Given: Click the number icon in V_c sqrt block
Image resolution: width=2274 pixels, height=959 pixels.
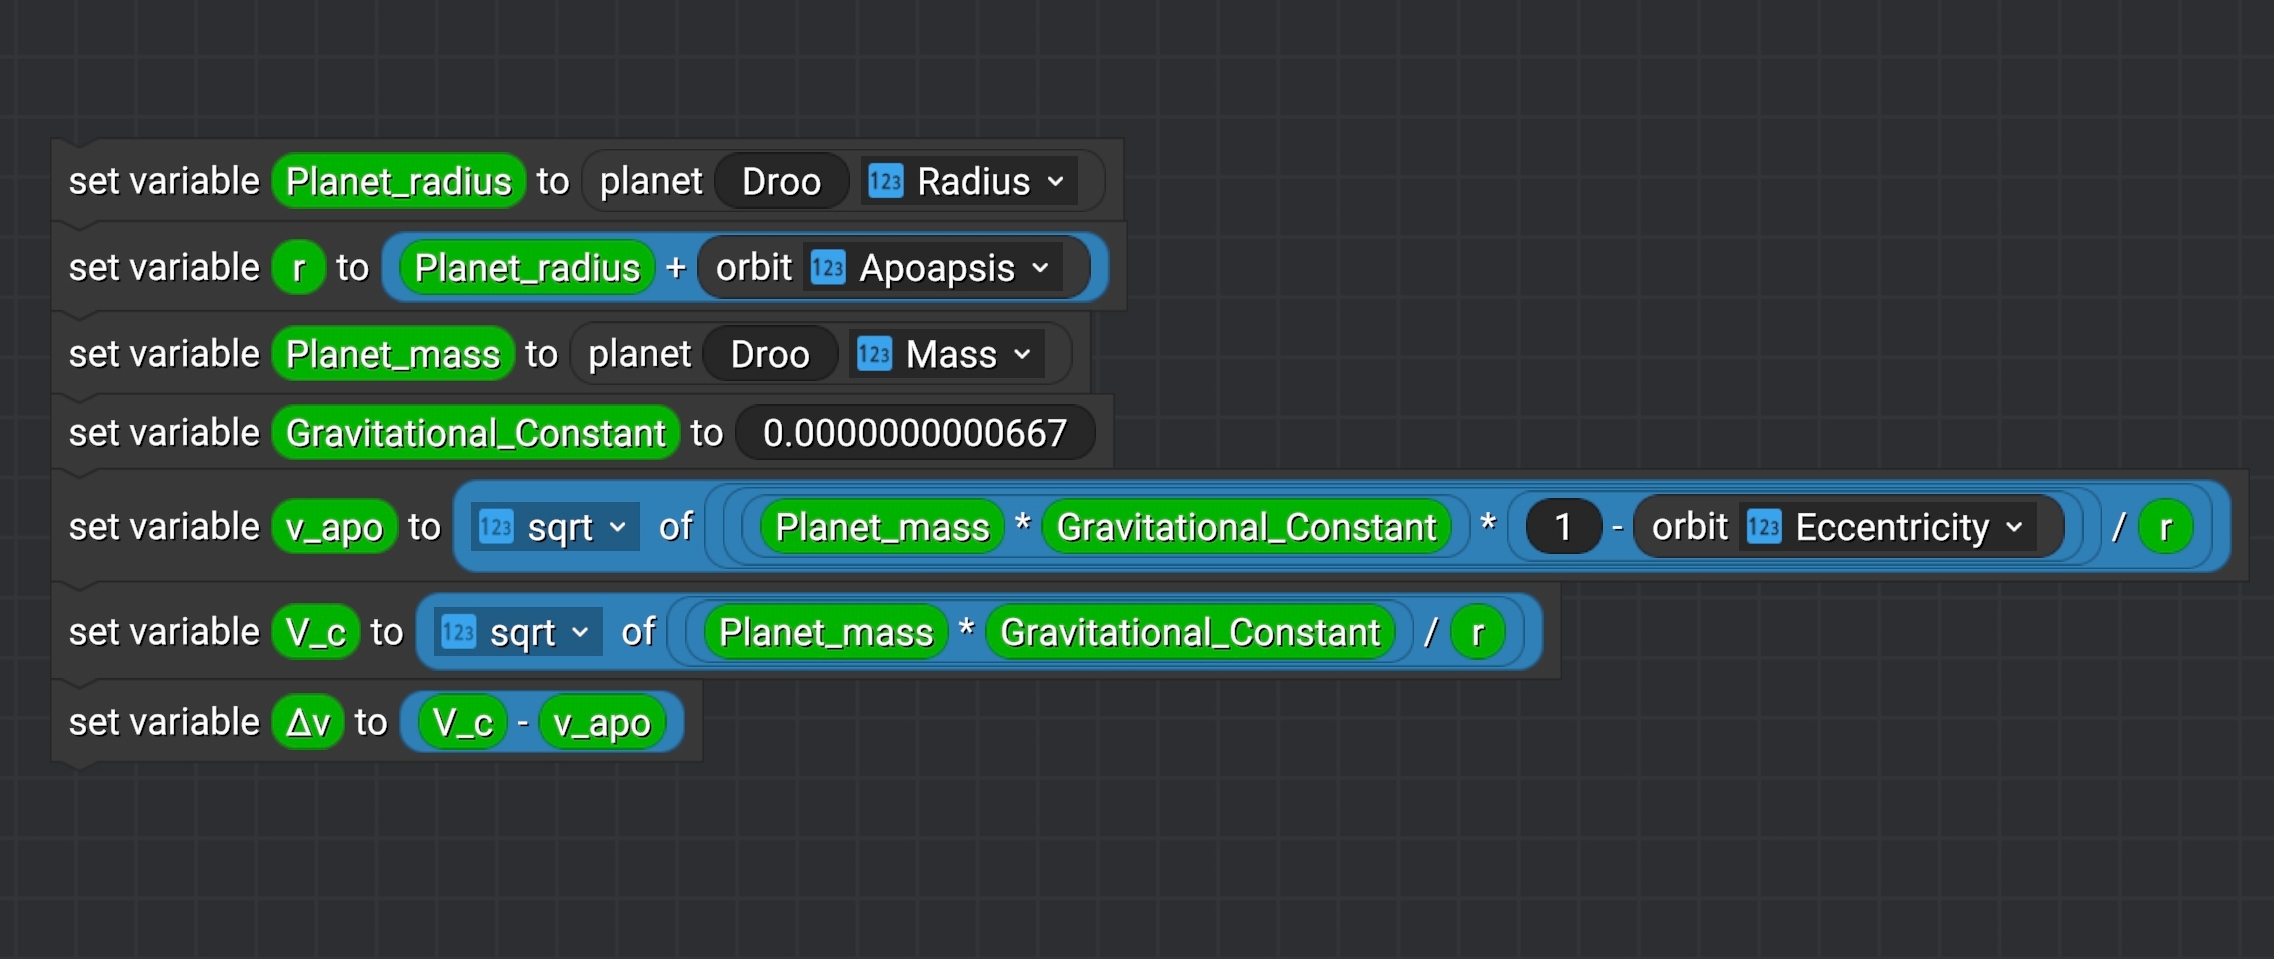Looking at the screenshot, I should pos(459,633).
